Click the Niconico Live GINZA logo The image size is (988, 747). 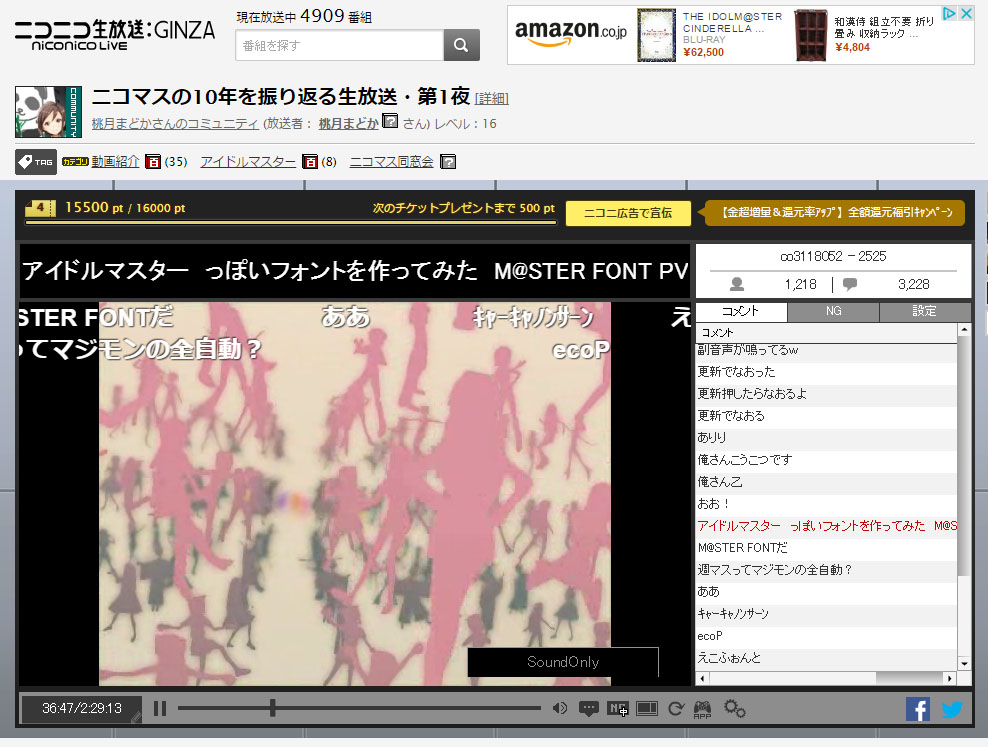pyautogui.click(x=114, y=35)
